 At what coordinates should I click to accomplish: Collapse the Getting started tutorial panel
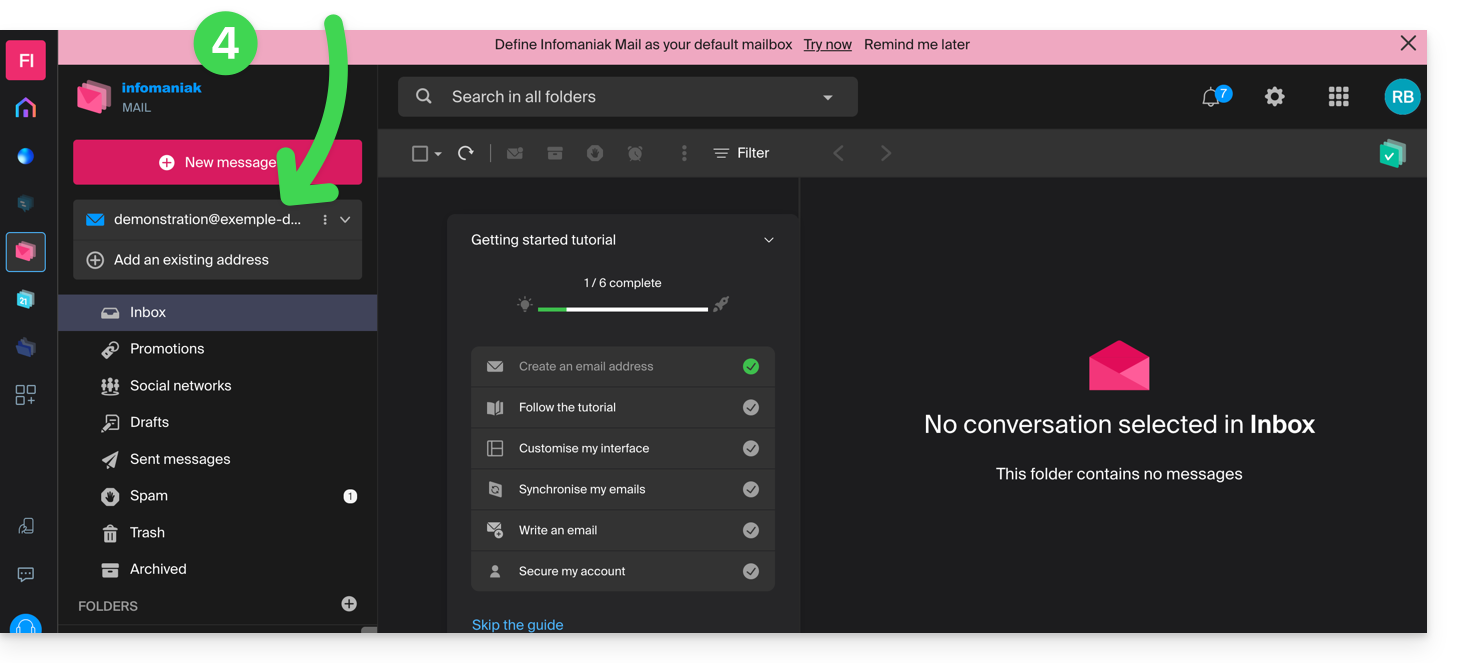pos(769,240)
